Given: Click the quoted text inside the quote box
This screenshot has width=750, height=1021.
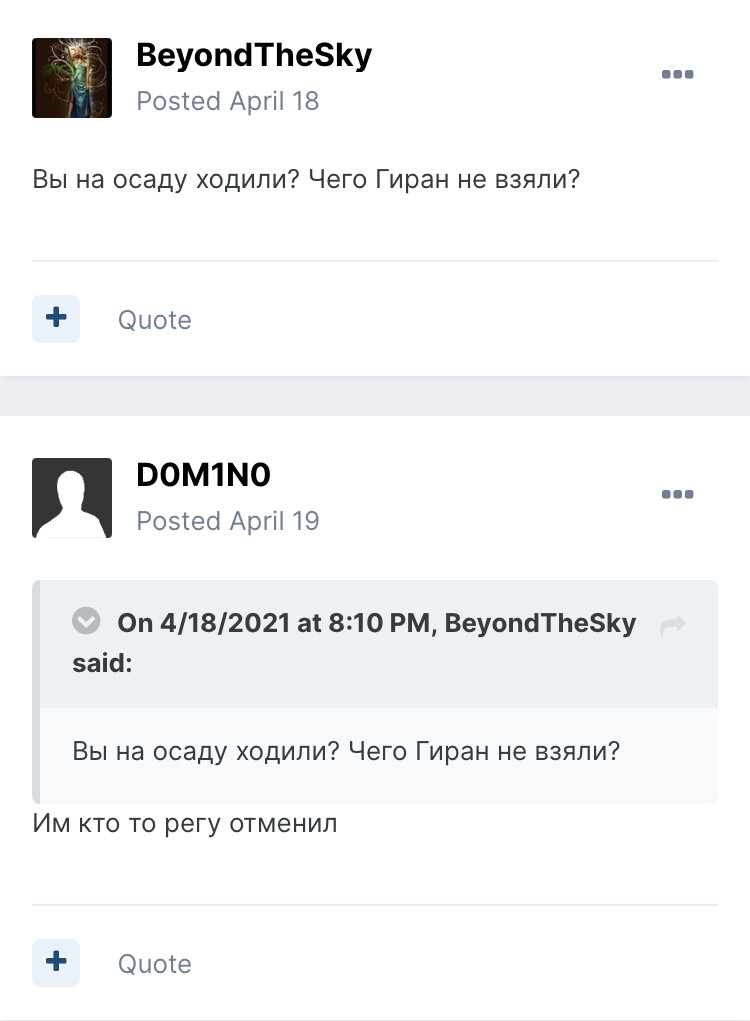Looking at the screenshot, I should [x=346, y=751].
